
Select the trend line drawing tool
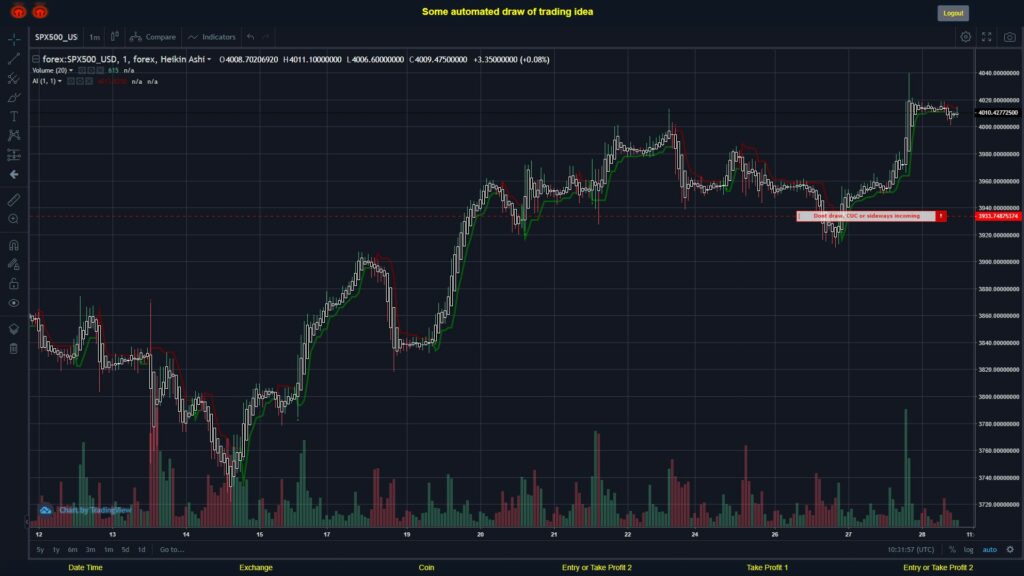(14, 59)
